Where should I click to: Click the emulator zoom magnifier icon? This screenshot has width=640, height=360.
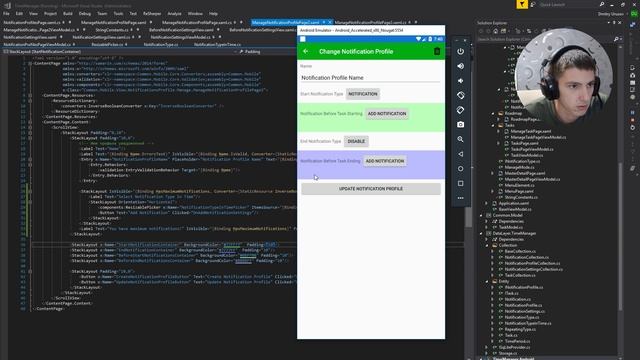[460, 139]
